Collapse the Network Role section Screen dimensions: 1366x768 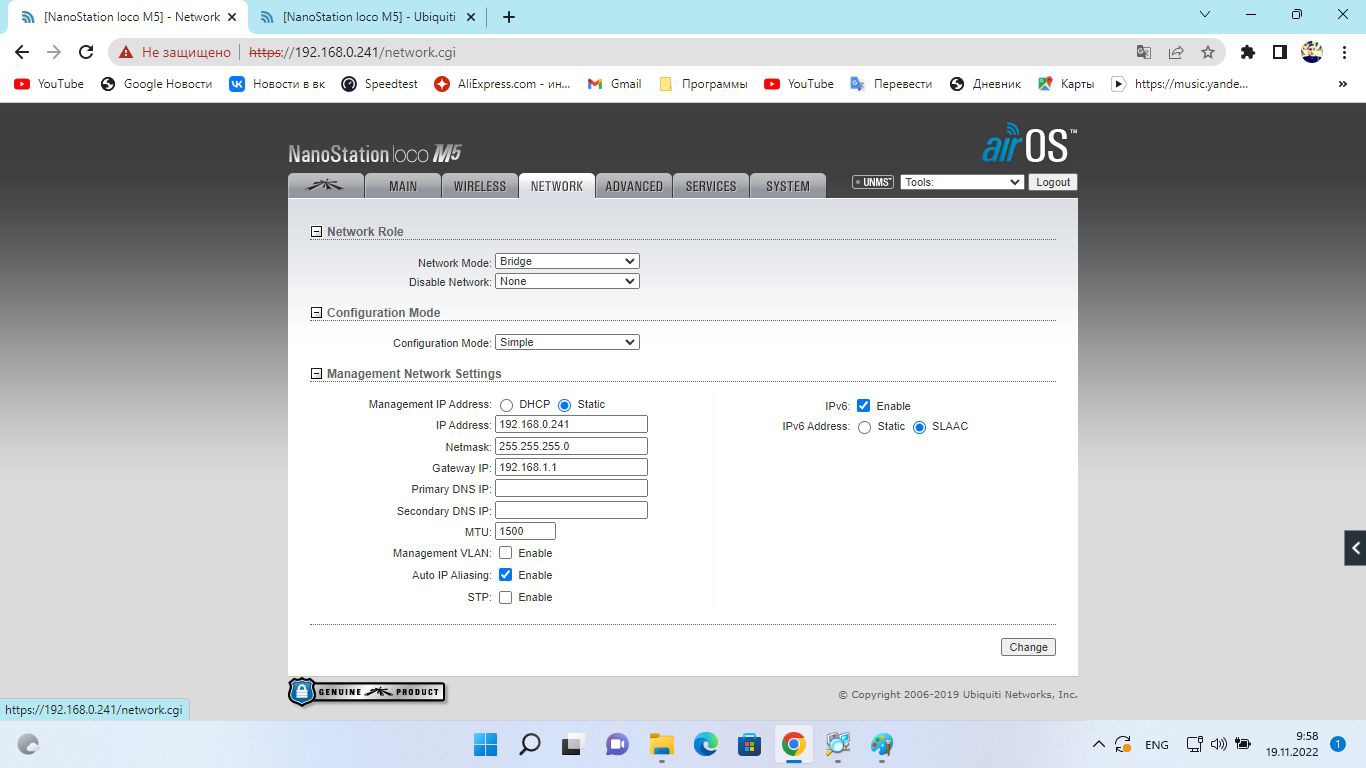(x=317, y=231)
